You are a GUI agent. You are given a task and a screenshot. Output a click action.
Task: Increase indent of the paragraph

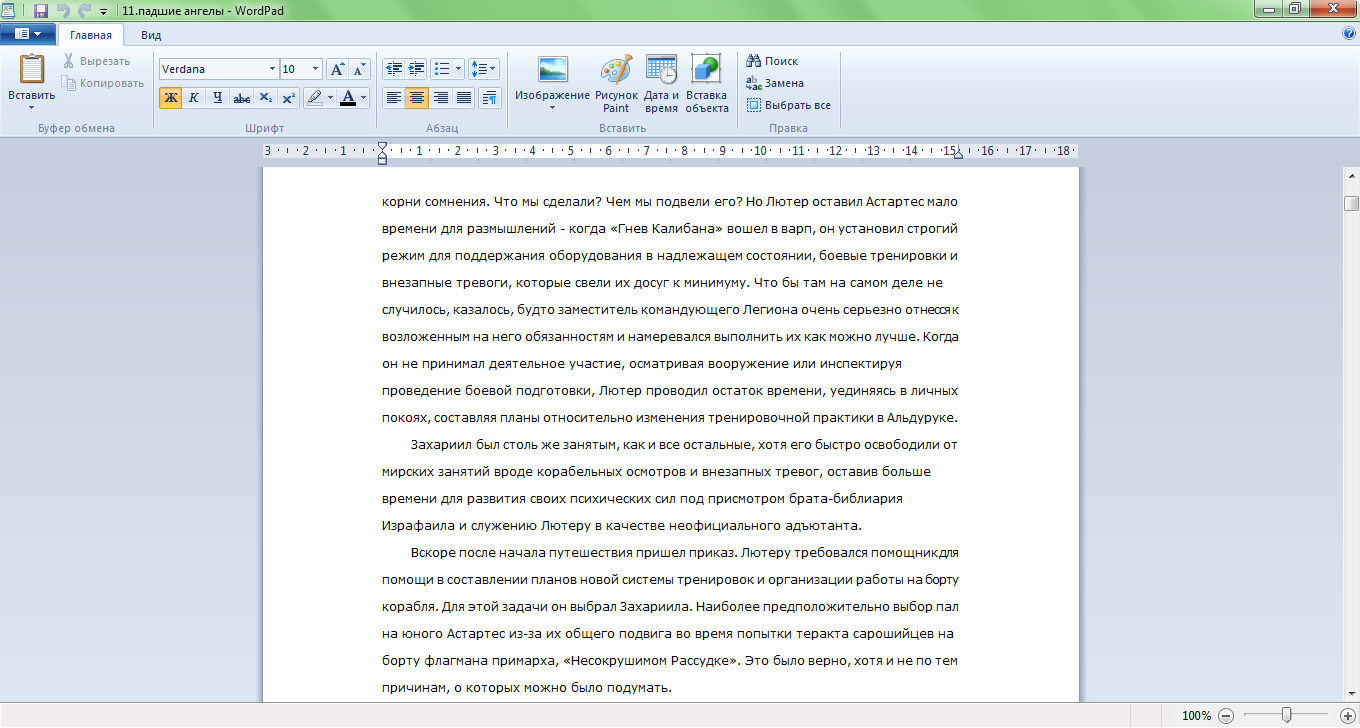coord(416,69)
